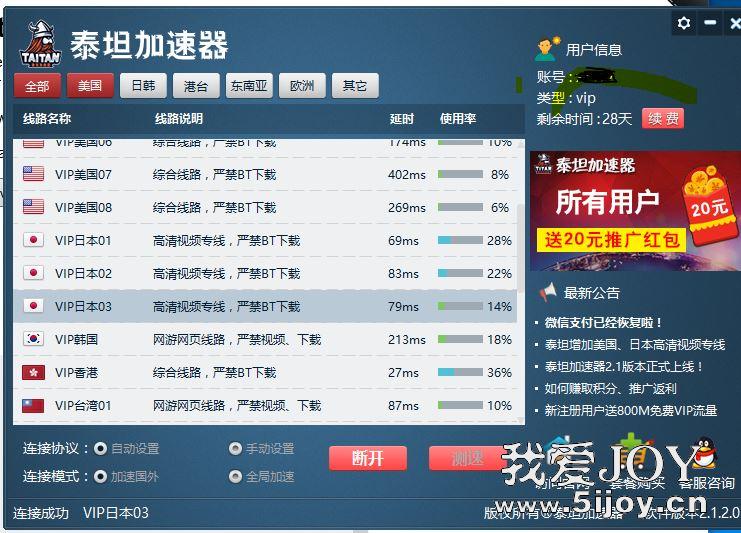The image size is (741, 533).
Task: Click the megaphone icon beside 最新公告
Action: click(x=548, y=292)
